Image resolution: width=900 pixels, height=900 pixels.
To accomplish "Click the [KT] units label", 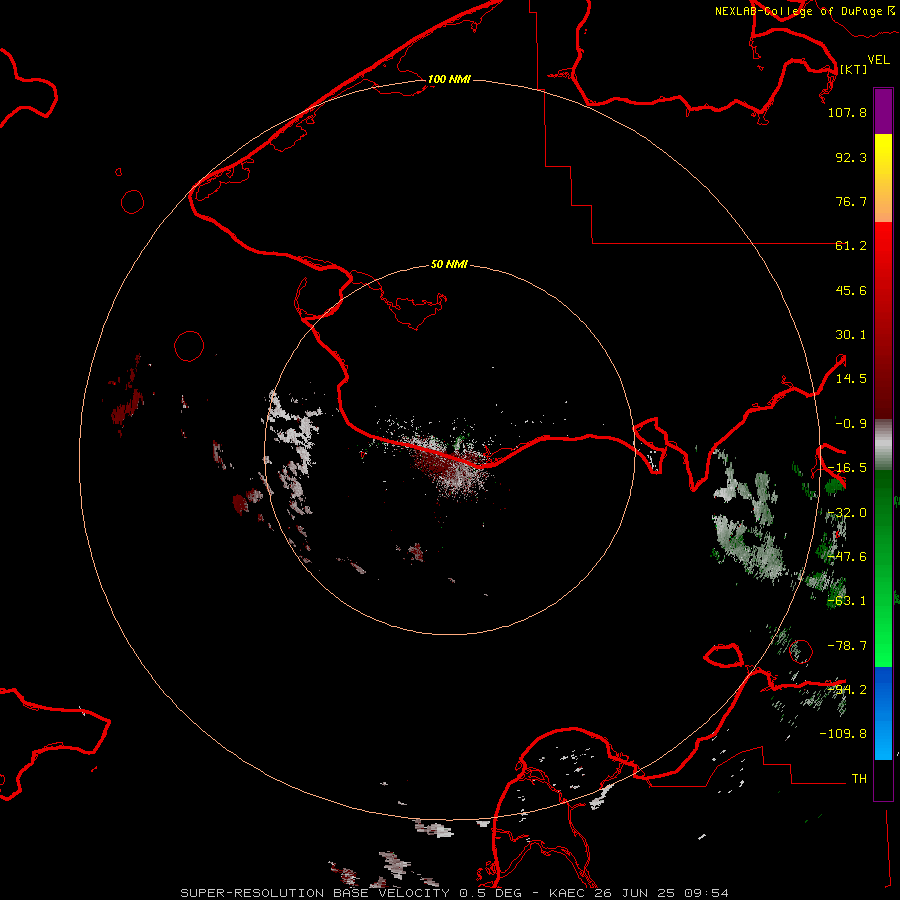I will [x=854, y=69].
